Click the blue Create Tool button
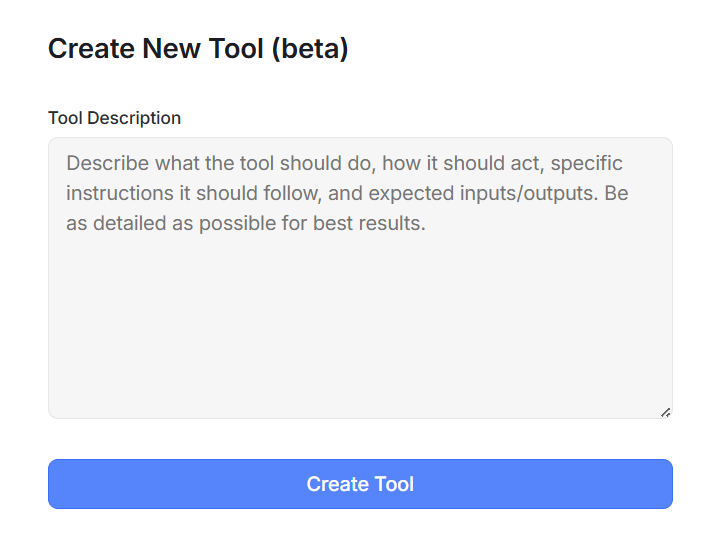Screen dimensions: 726x552 [x=360, y=484]
